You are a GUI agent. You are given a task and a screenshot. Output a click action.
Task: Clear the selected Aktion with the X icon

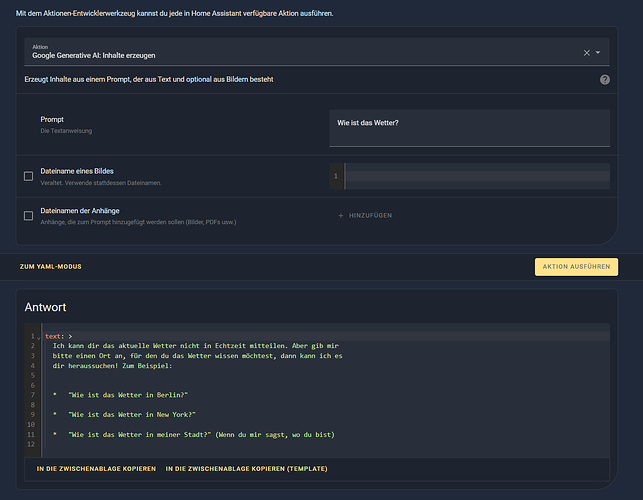(586, 53)
